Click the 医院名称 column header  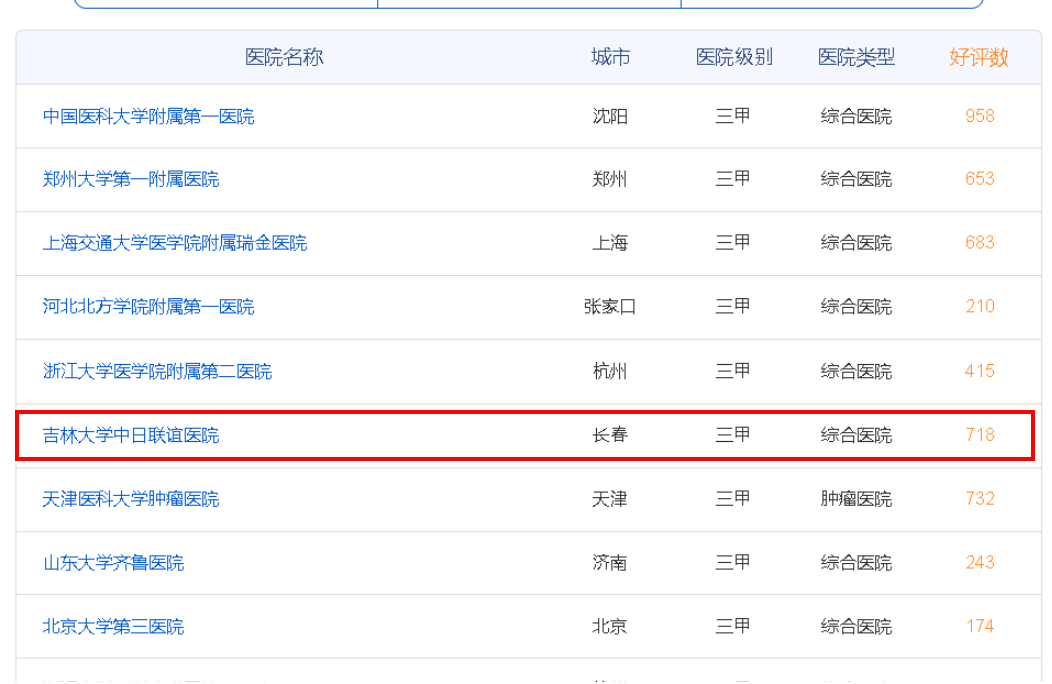click(x=284, y=57)
